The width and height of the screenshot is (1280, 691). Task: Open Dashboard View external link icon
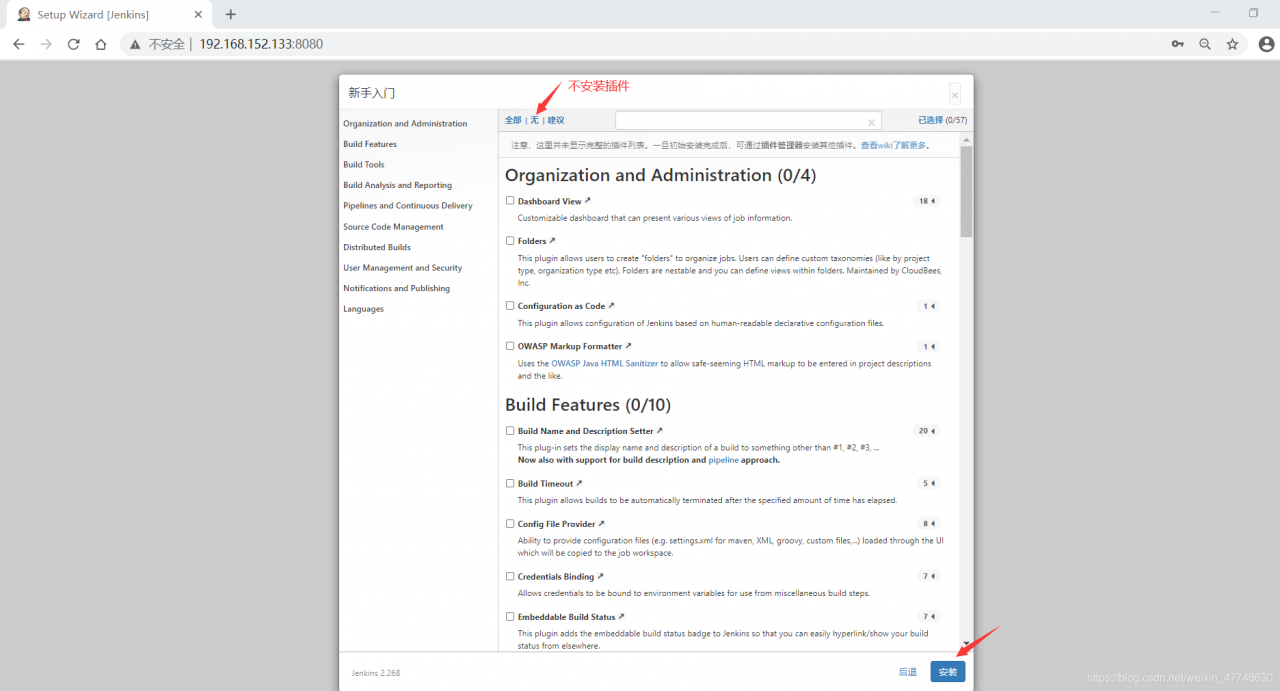(x=588, y=201)
